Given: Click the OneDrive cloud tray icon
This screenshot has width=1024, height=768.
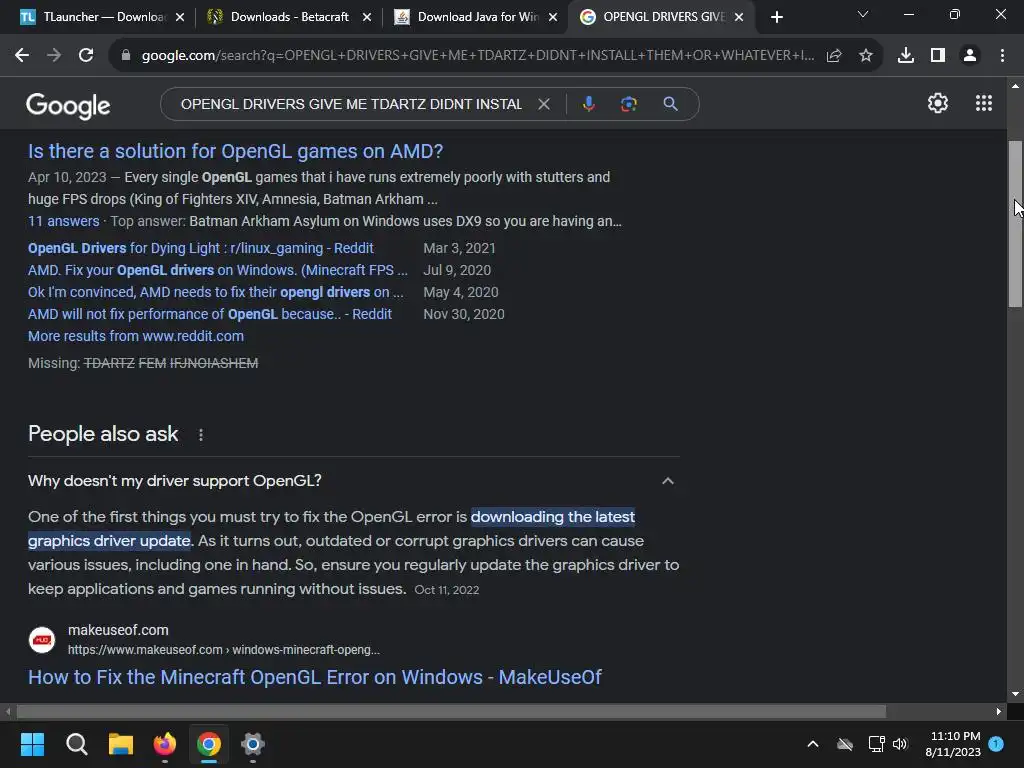Looking at the screenshot, I should [x=845, y=744].
